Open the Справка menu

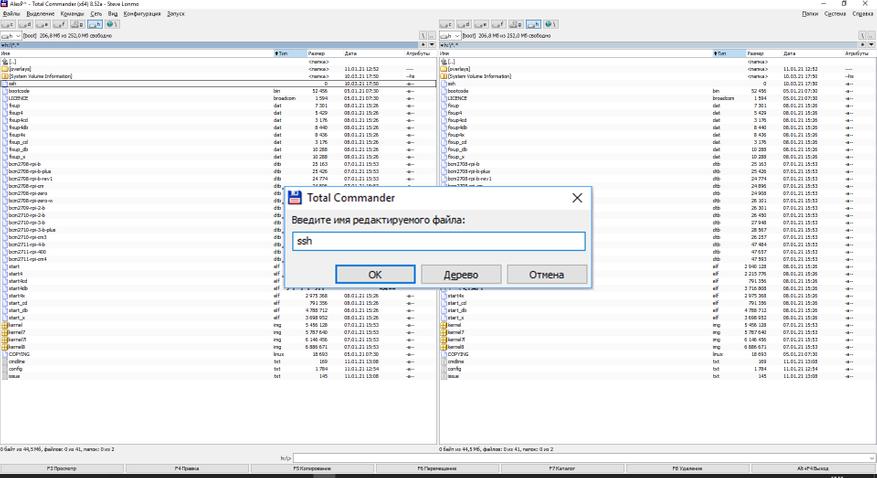[862, 13]
